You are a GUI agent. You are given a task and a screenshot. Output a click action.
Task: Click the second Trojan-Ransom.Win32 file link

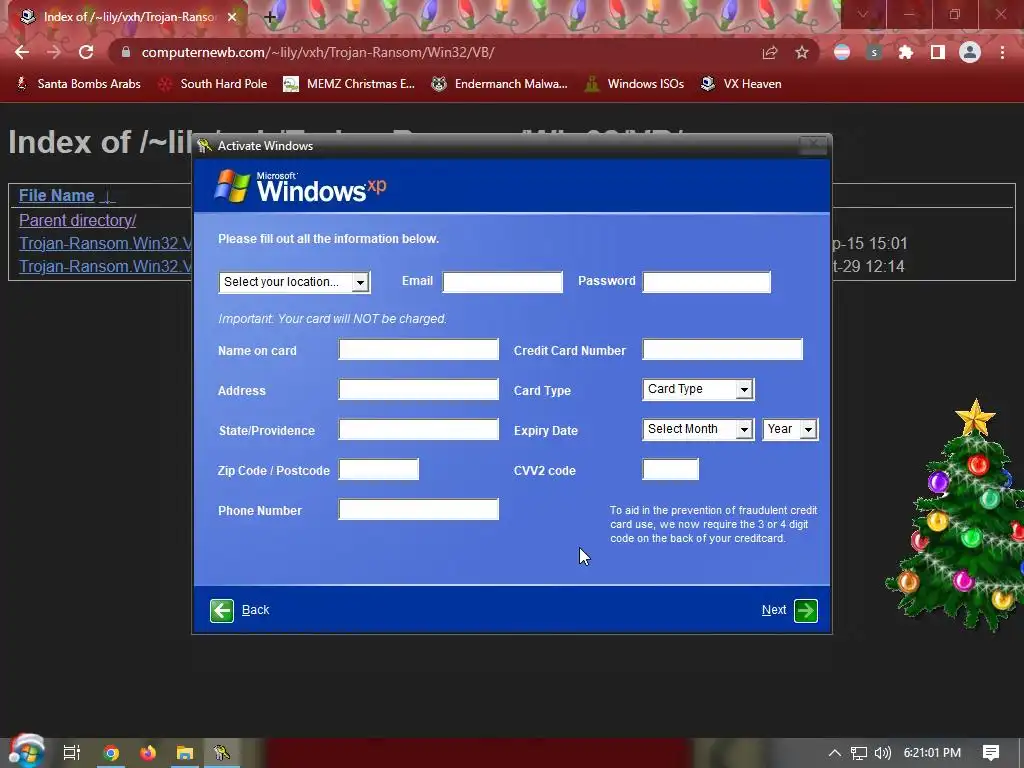(x=105, y=266)
